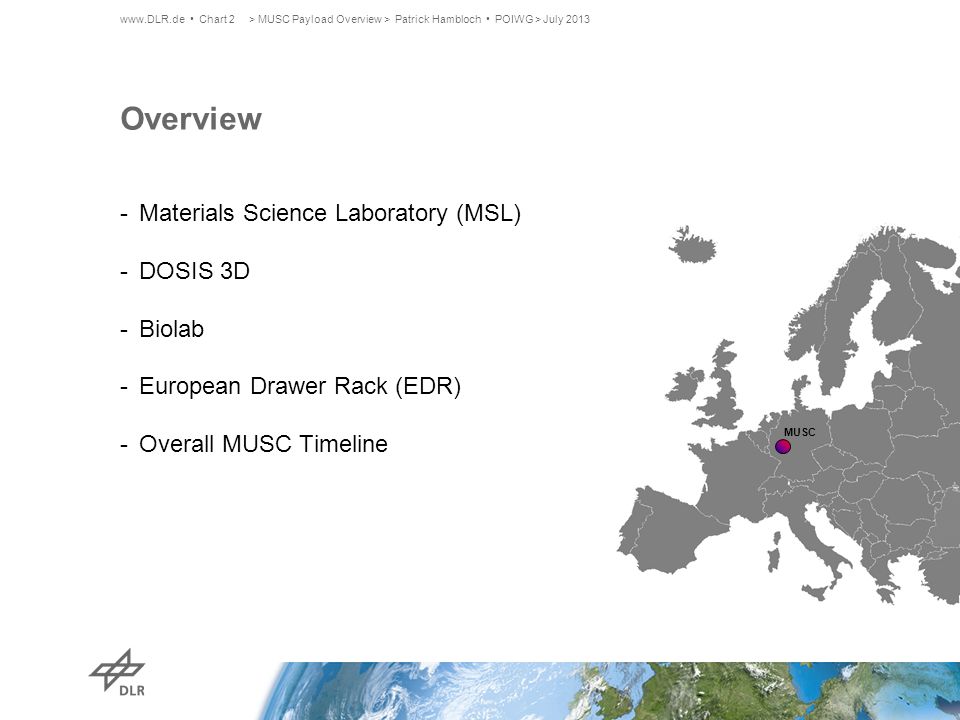Screen dimensions: 960x720
Task: Click the 'www.DLR.de' header text
Action: tap(152, 19)
